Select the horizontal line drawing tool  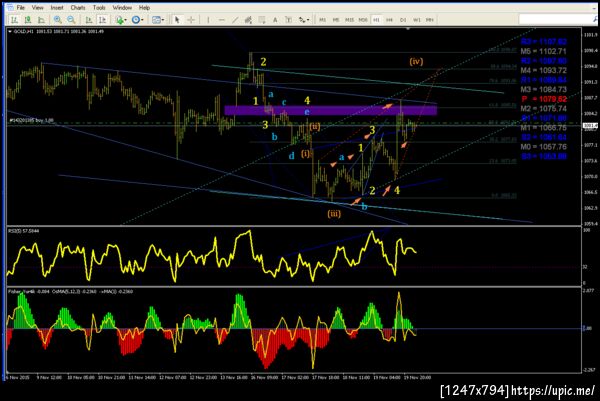click(x=222, y=20)
